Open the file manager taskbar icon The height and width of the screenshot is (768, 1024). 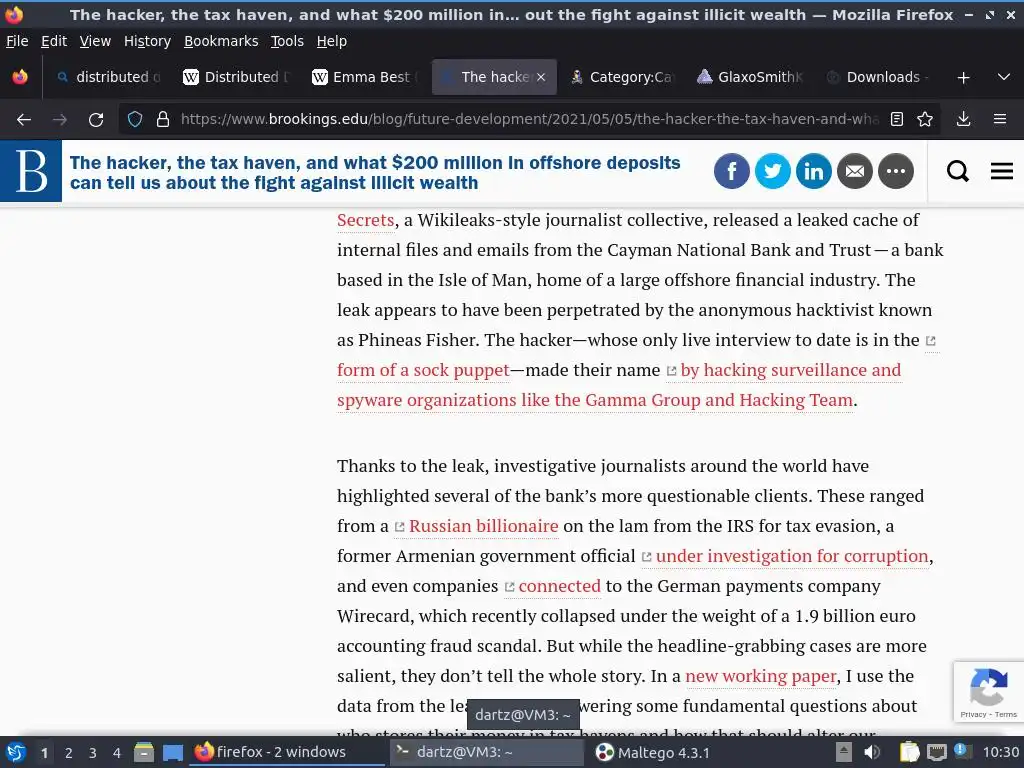point(144,752)
